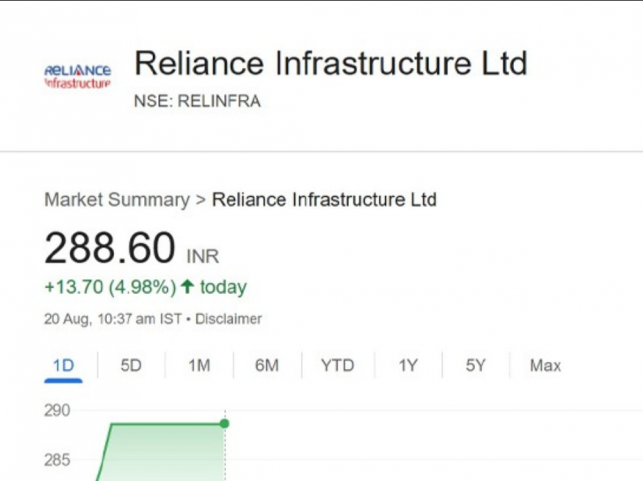Switch to the 5D chart tab
Image resolution: width=643 pixels, height=481 pixels.
tap(131, 366)
